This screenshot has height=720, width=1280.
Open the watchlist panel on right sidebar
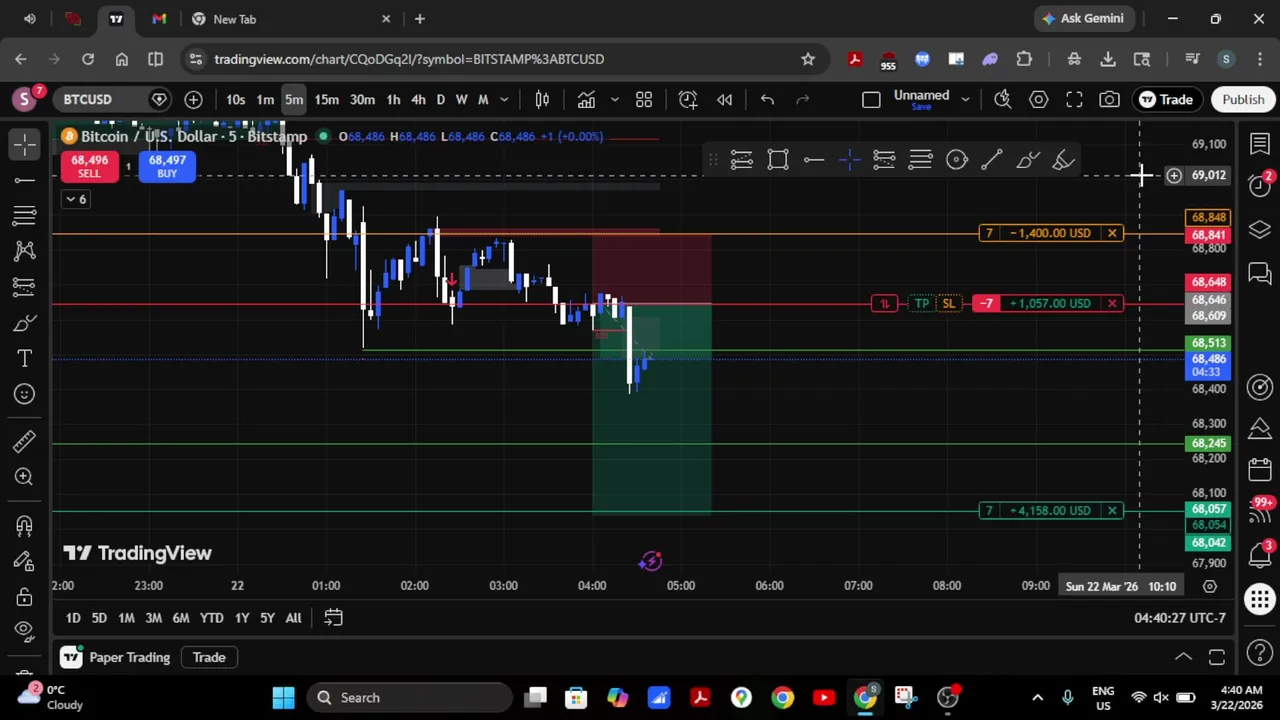click(x=1260, y=145)
